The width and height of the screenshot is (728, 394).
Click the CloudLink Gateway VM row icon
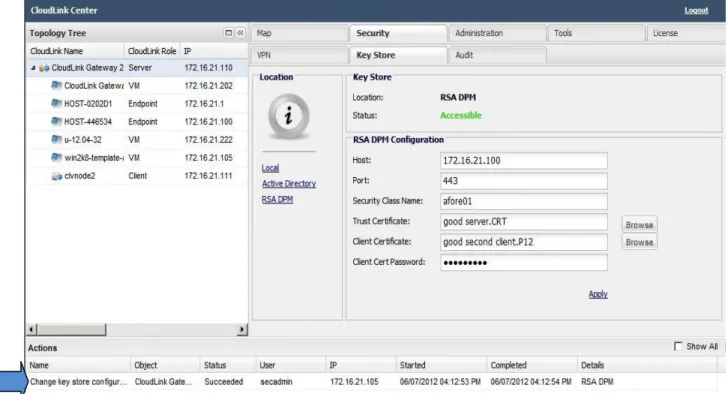(57, 85)
